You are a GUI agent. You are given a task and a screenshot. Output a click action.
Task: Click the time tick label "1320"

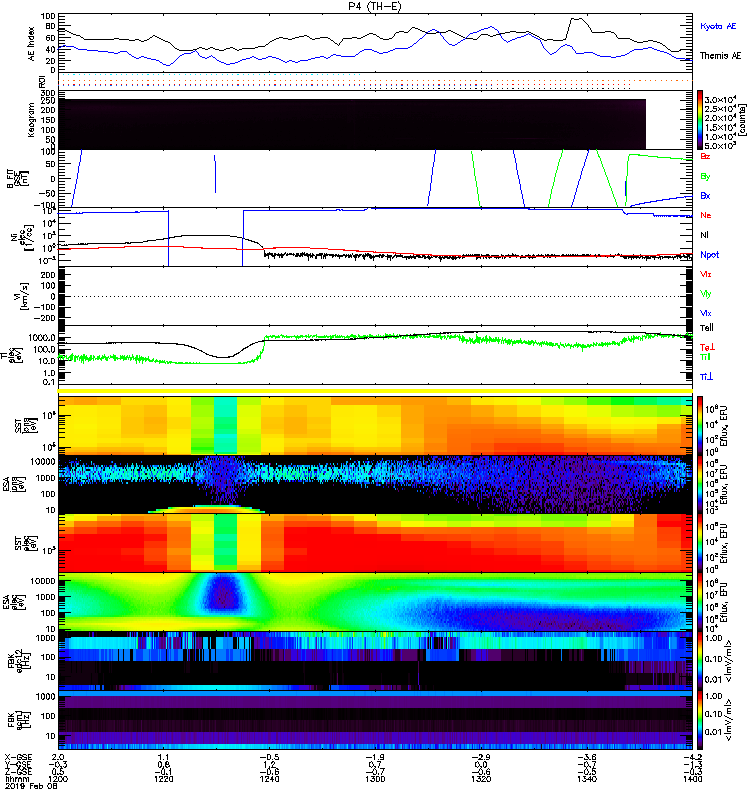point(481,779)
